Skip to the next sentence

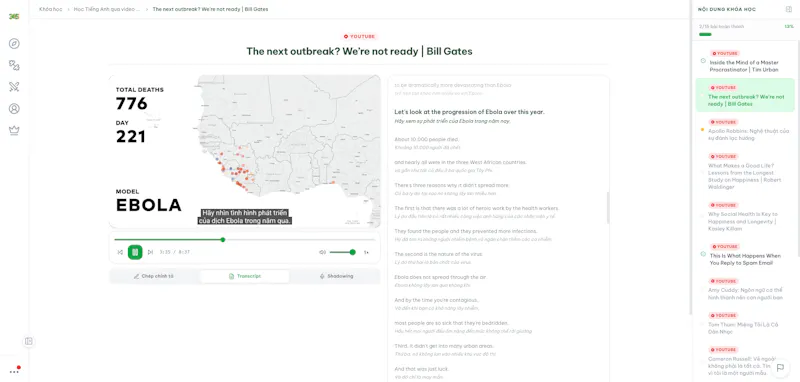point(150,252)
